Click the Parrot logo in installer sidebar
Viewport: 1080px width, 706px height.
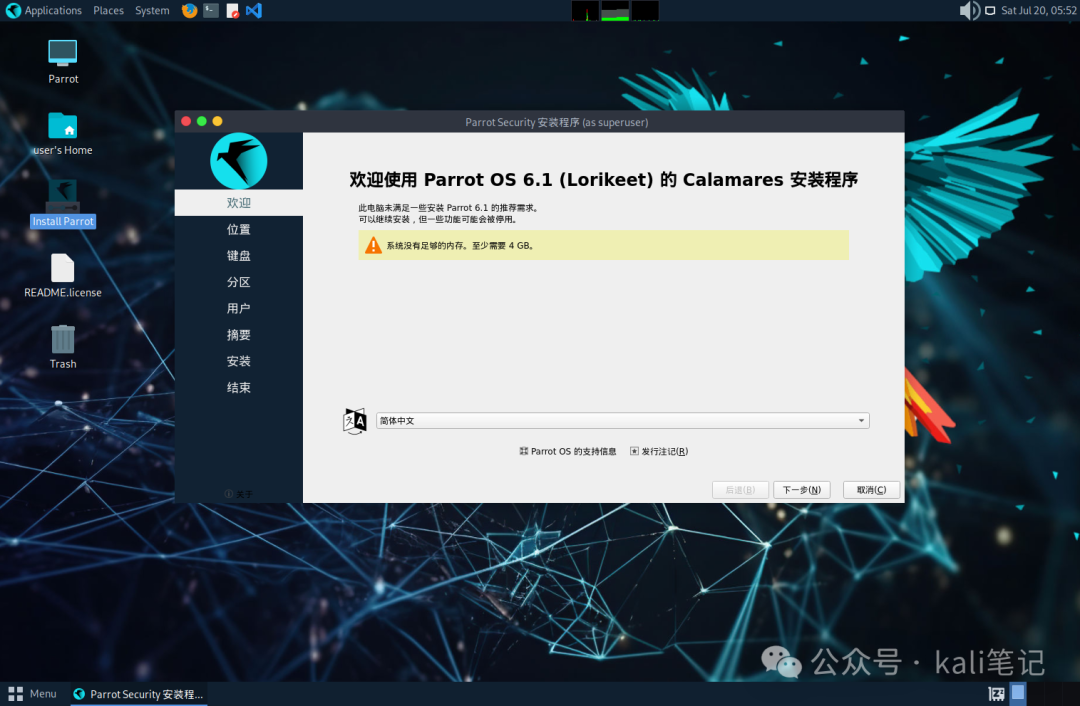238,161
